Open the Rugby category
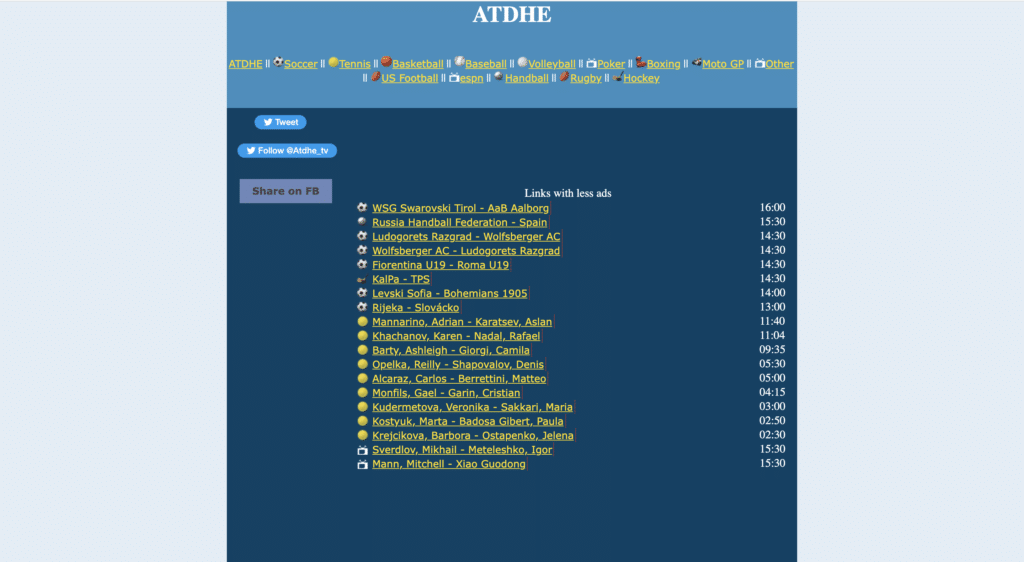 click(x=586, y=78)
